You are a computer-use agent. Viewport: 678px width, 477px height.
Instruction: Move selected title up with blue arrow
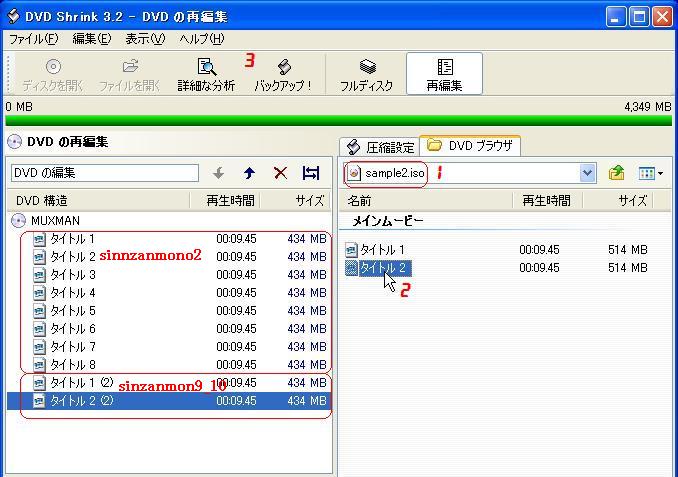[249, 173]
